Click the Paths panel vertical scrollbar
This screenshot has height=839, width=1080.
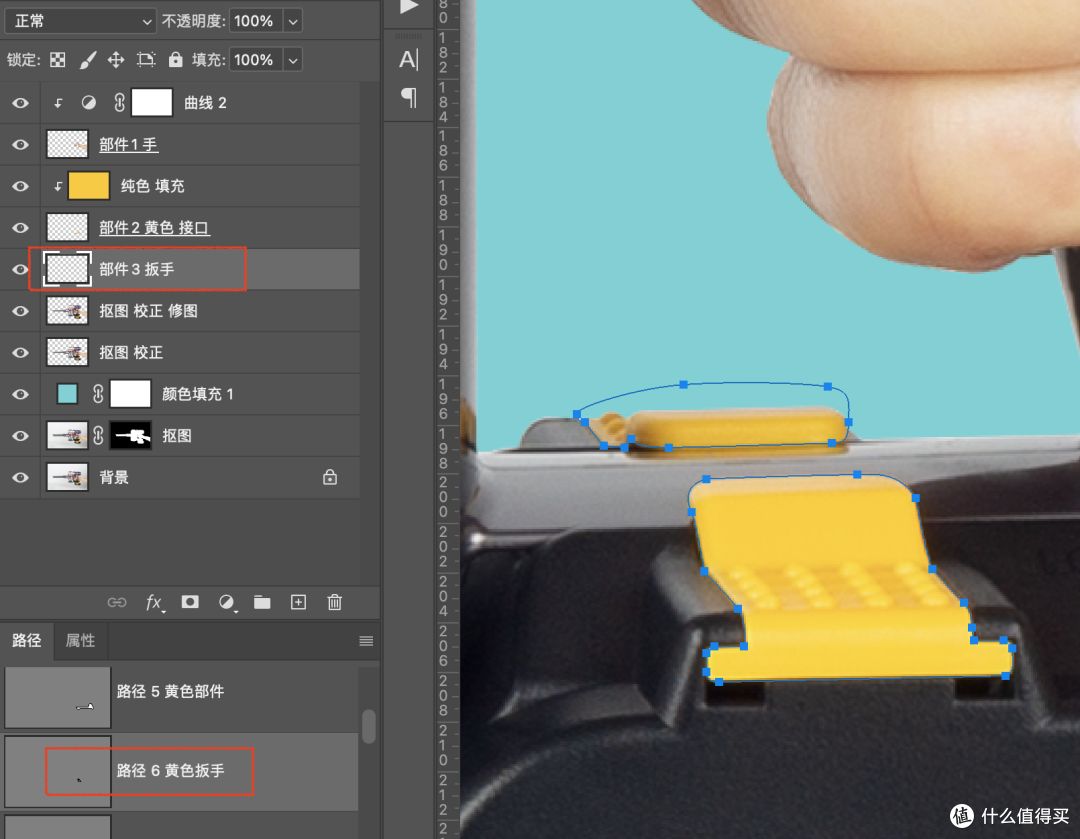tap(369, 727)
